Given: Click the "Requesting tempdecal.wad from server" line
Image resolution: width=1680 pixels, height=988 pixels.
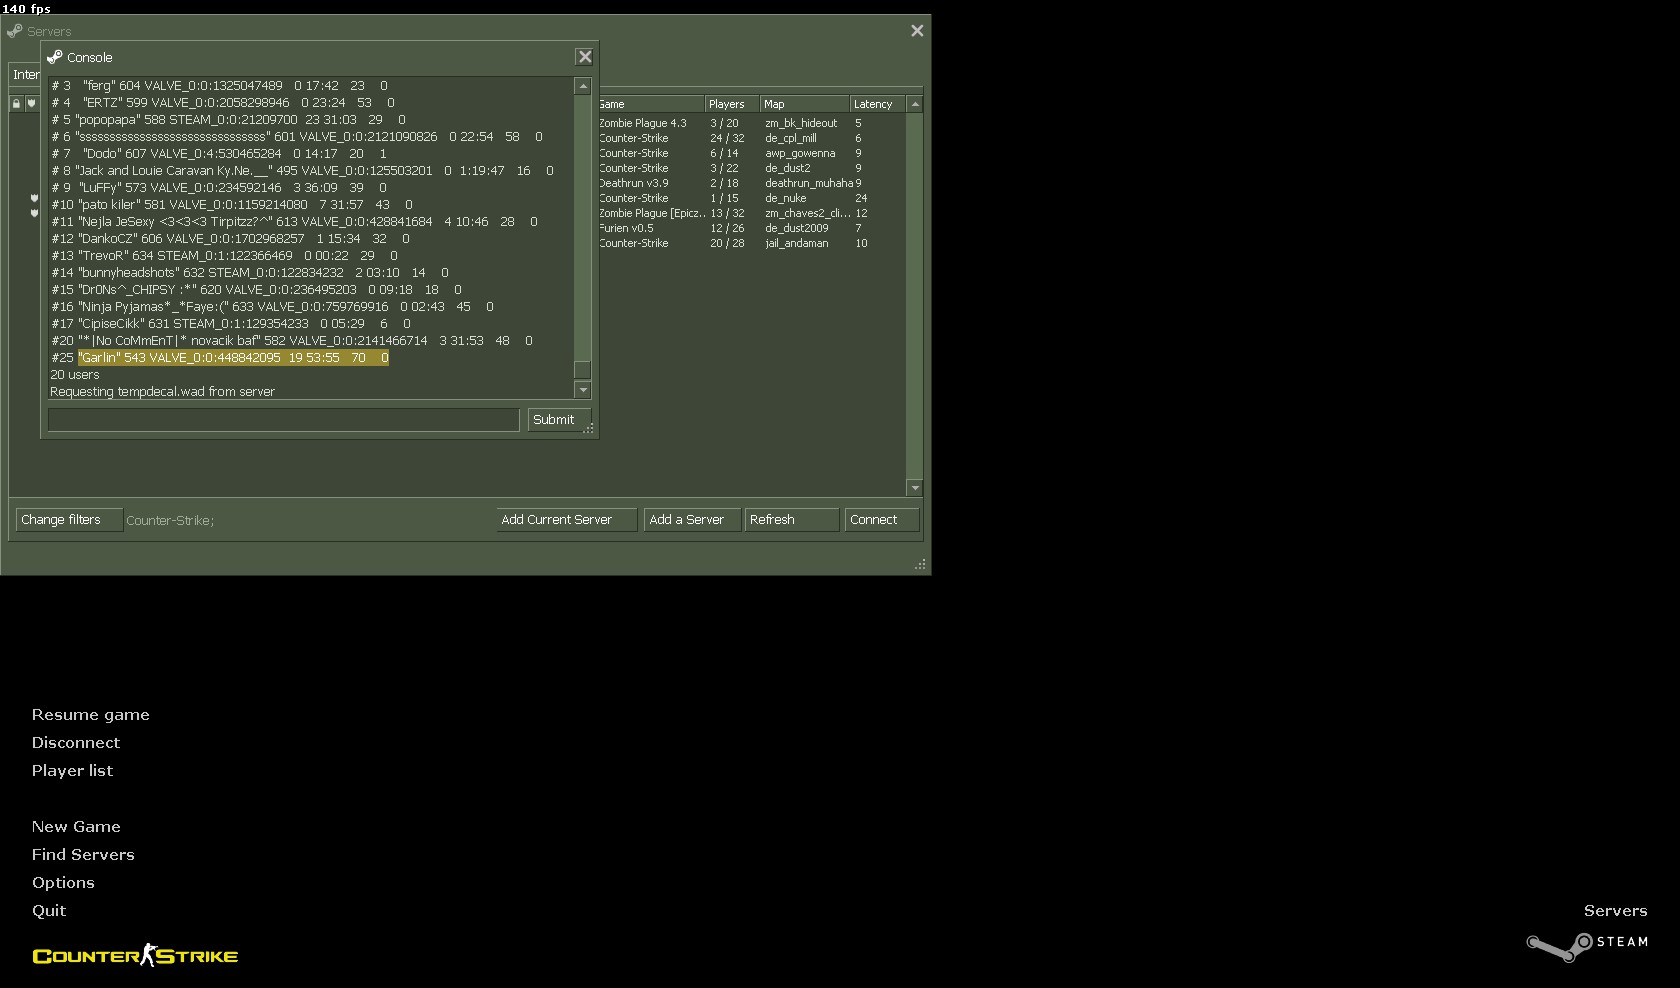Looking at the screenshot, I should click(162, 392).
